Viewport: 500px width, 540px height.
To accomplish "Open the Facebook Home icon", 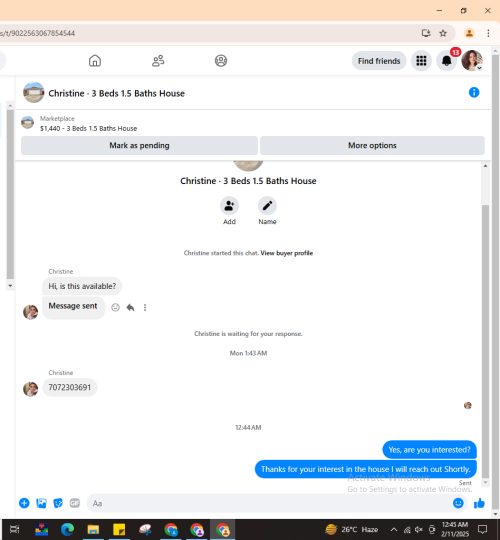I will [x=95, y=61].
